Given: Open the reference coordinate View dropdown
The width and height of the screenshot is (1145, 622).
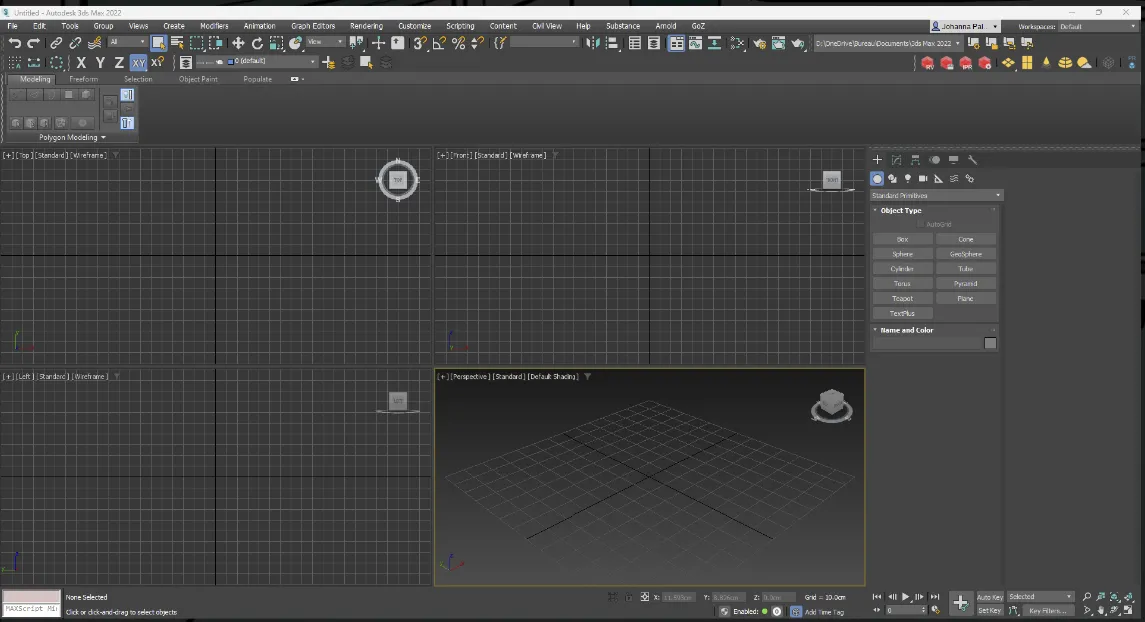Looking at the screenshot, I should (x=325, y=42).
